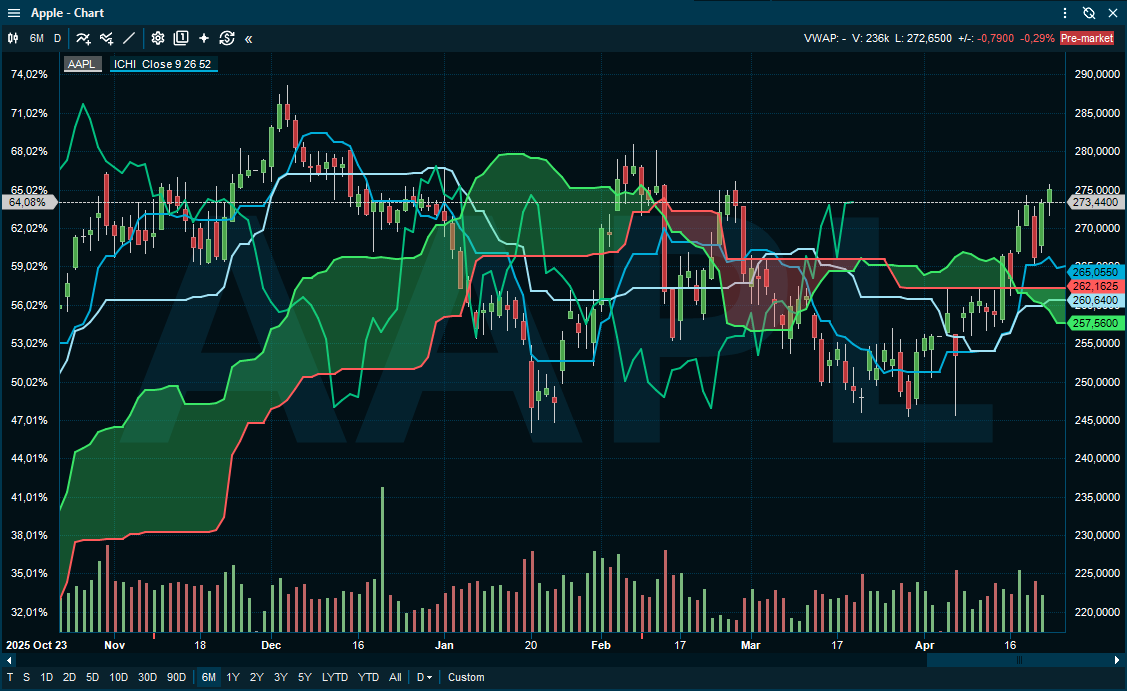1127x691 pixels.
Task: Select the T range button
Action: [x=10, y=677]
